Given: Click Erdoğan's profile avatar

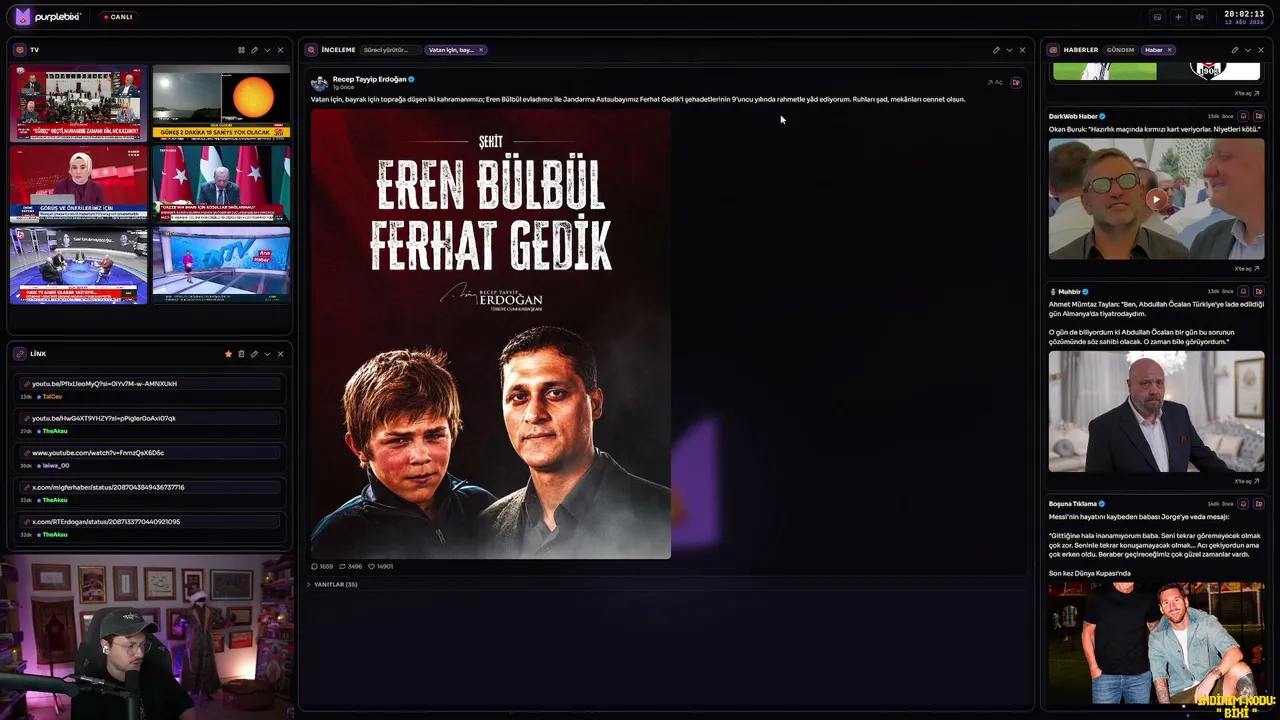Looking at the screenshot, I should coord(319,83).
